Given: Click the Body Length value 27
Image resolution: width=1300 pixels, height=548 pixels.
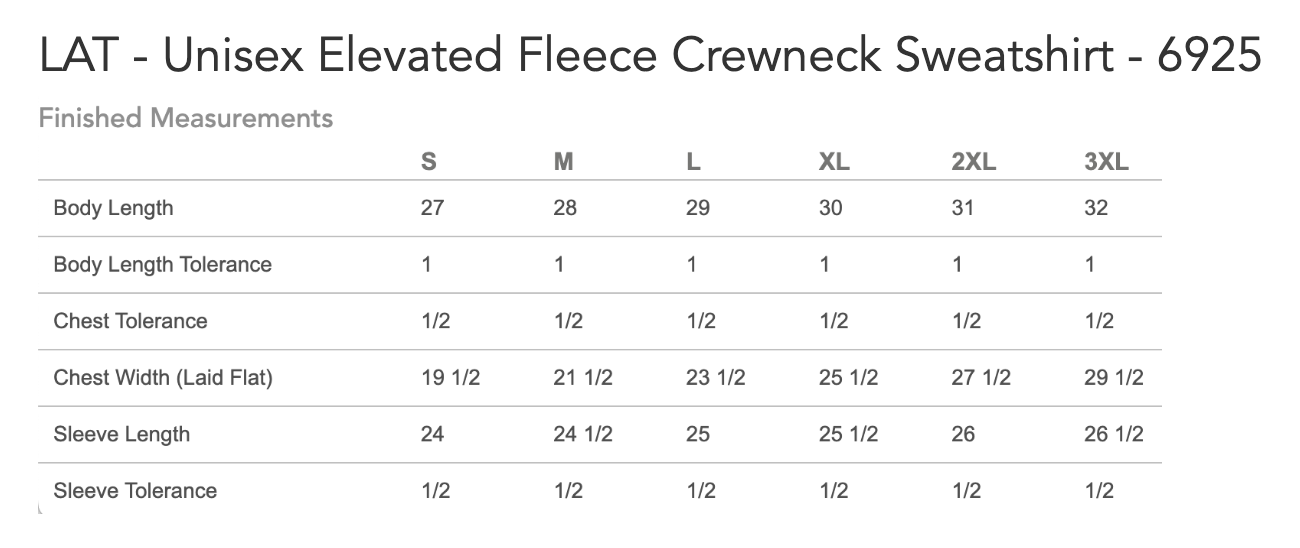Looking at the screenshot, I should pos(432,208).
